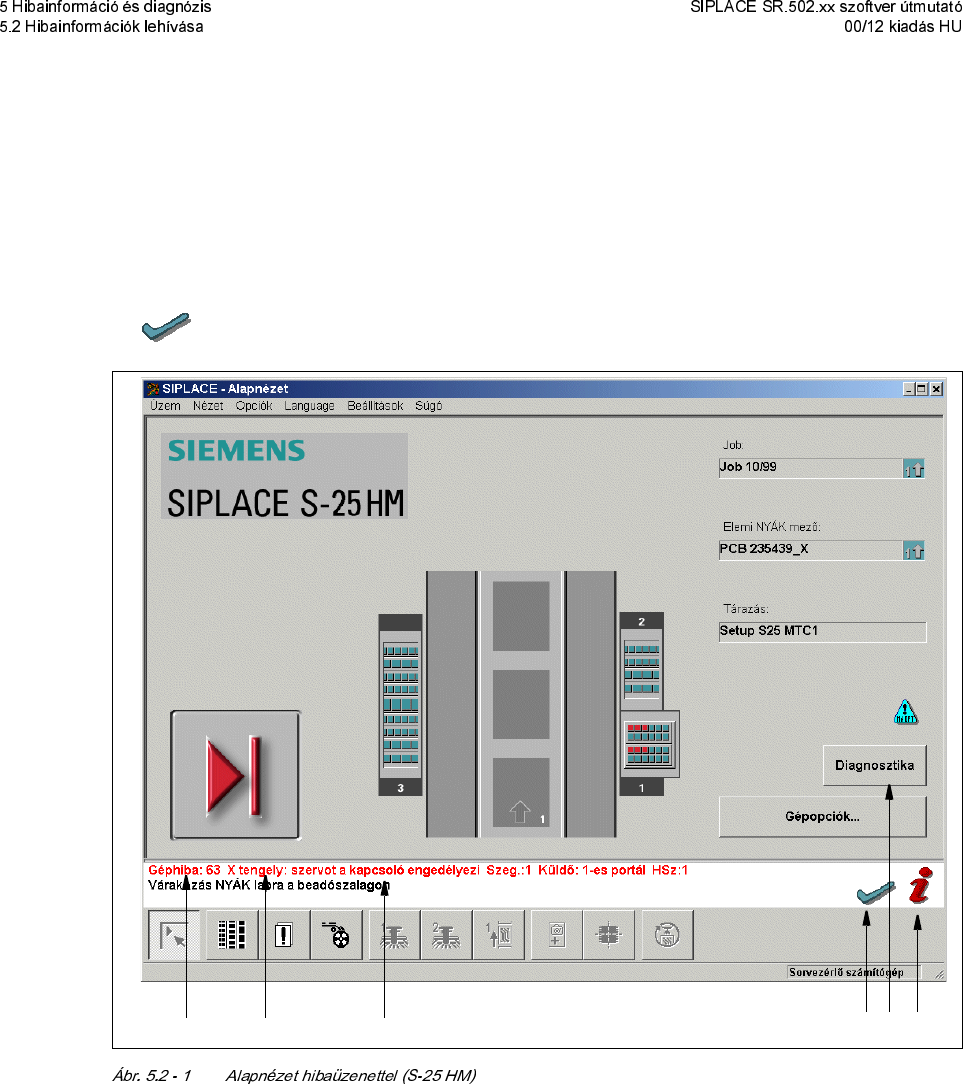Image resolution: width=963 pixels, height=1084 pixels.
Task: Open the Nézet menu
Action: (x=208, y=406)
